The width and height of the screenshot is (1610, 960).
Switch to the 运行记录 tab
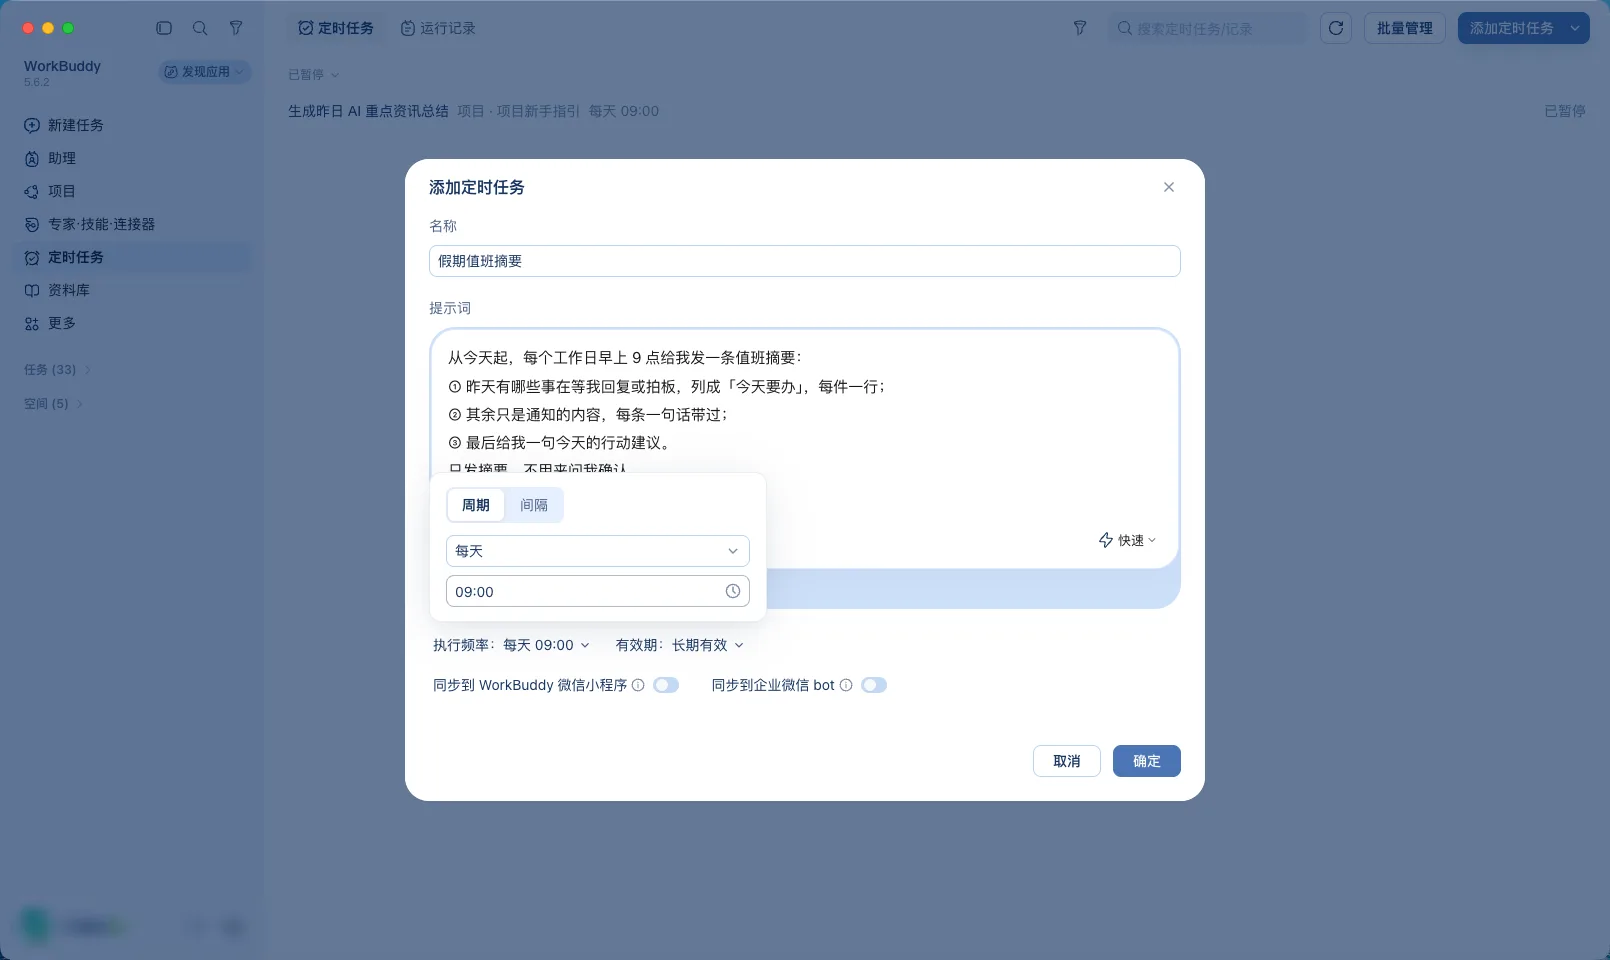(438, 28)
